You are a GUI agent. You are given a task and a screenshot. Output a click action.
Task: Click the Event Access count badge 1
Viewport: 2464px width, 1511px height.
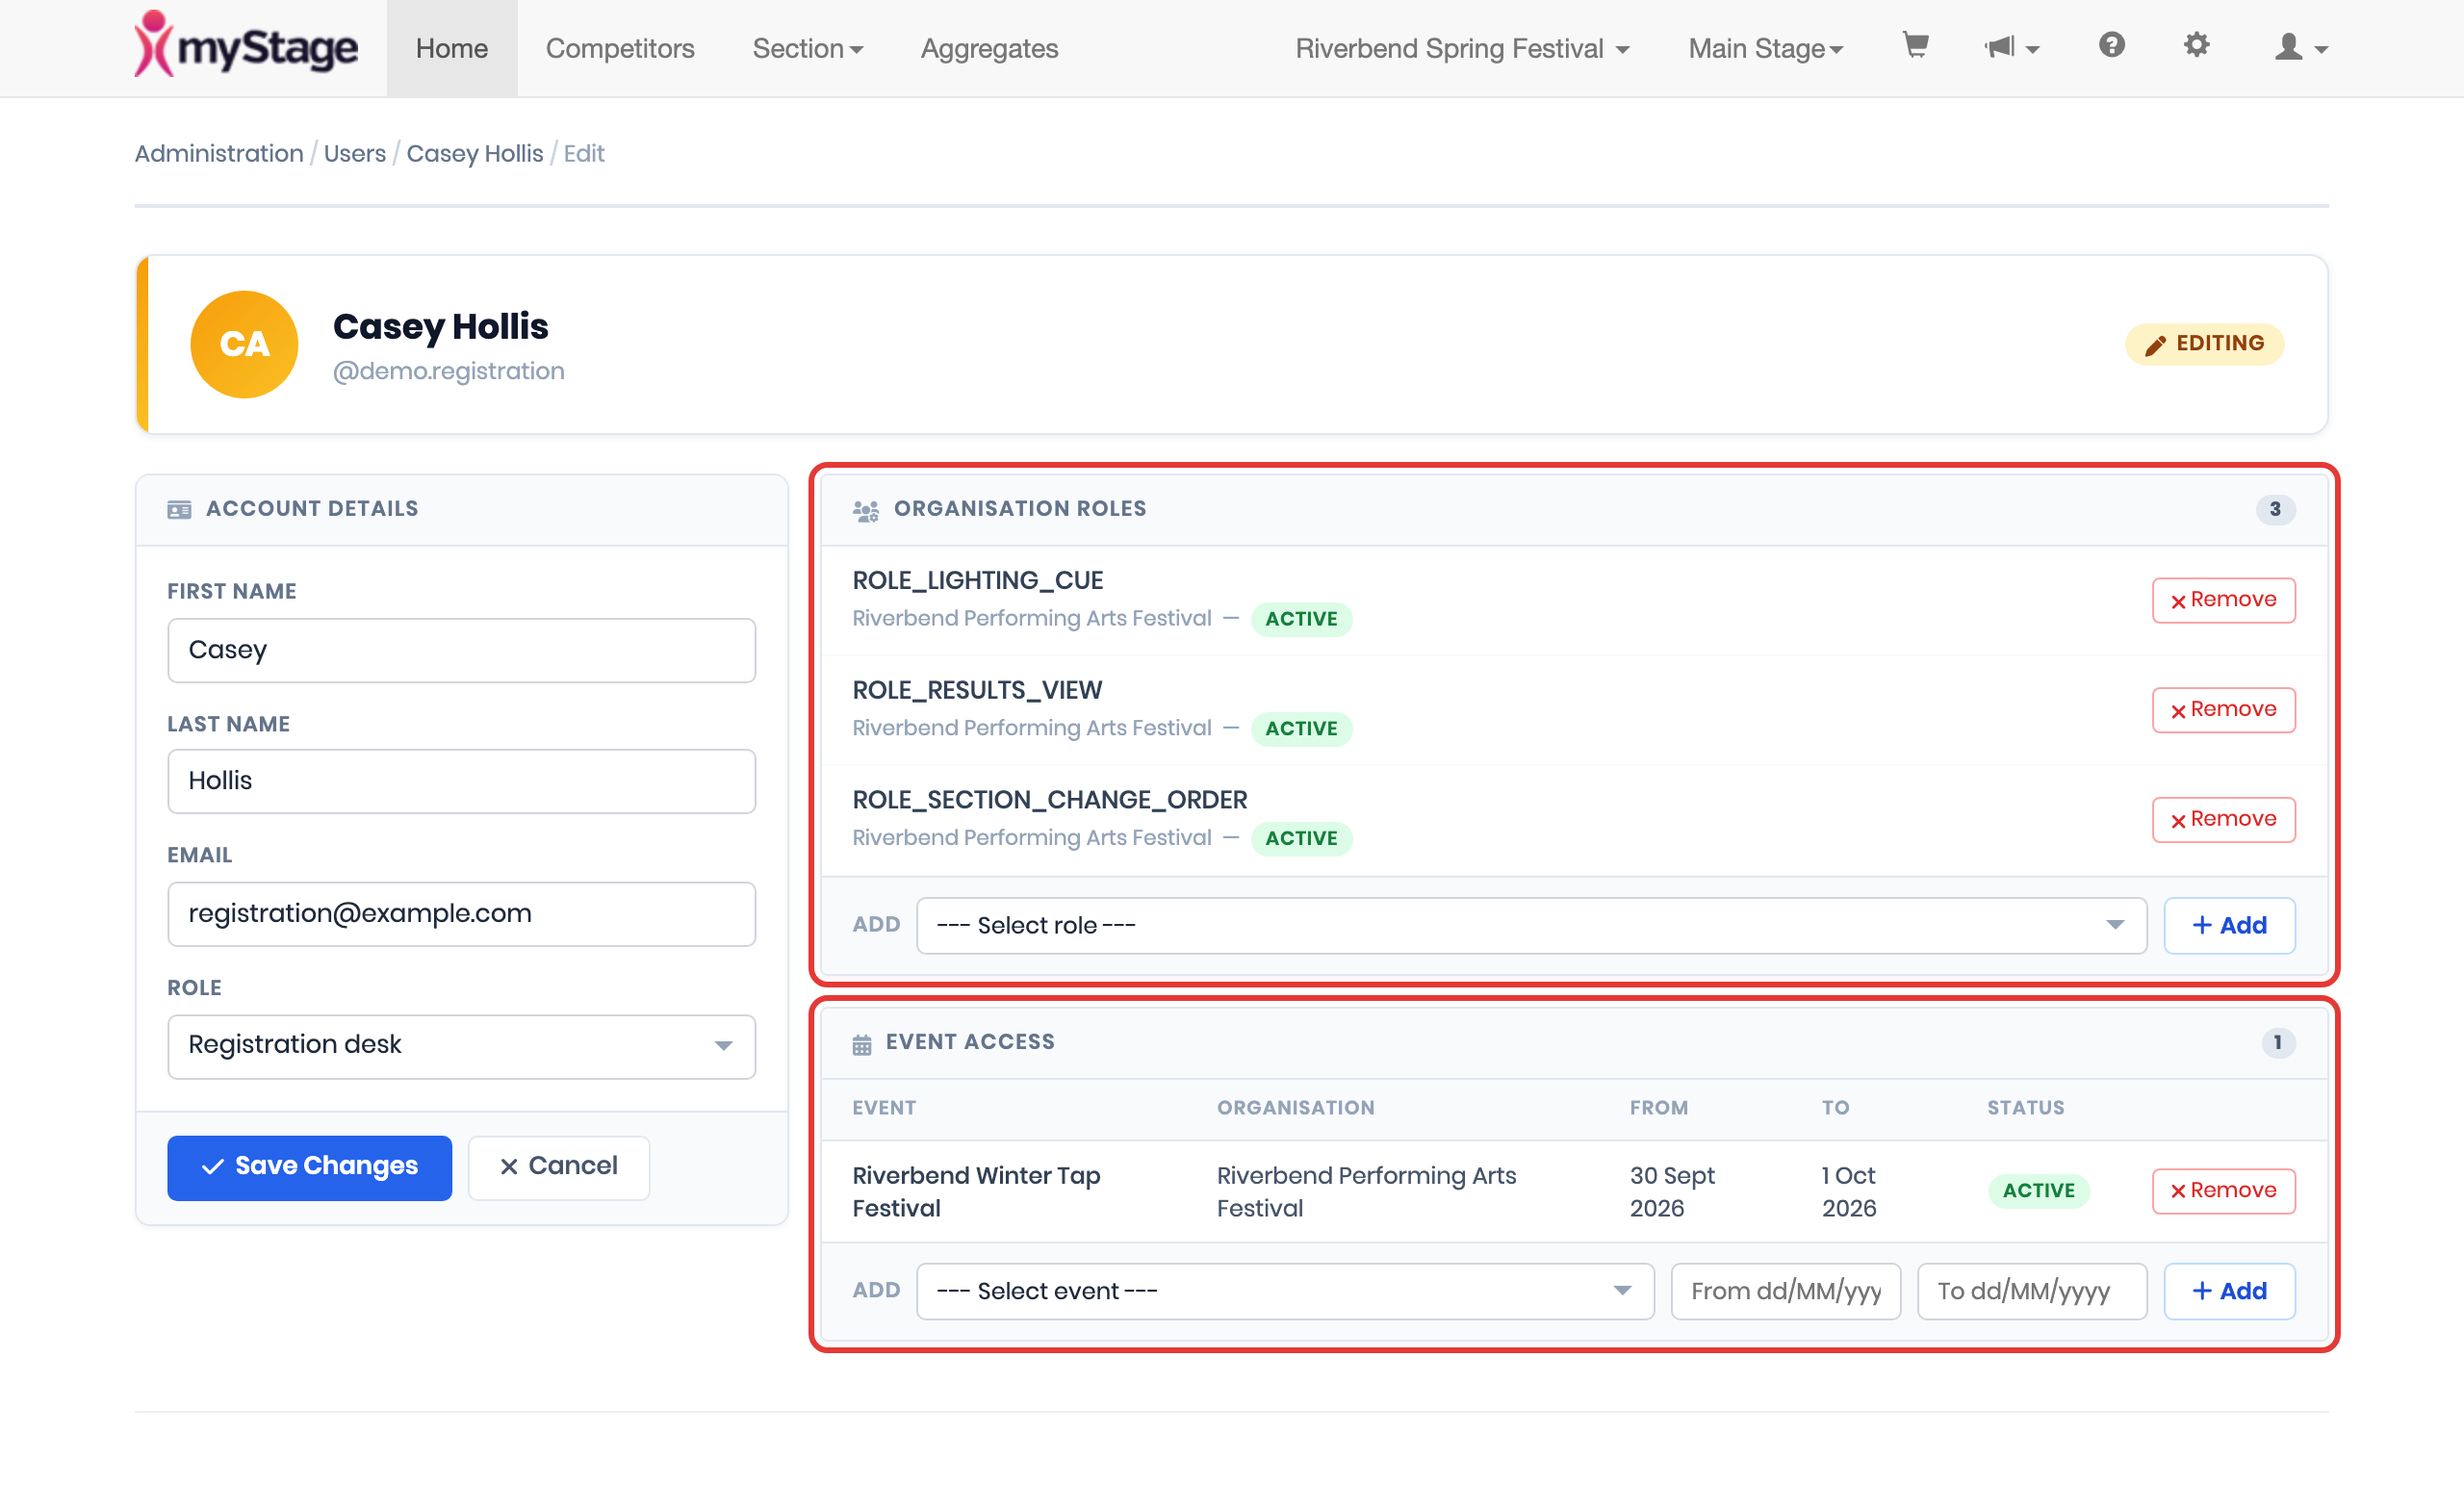click(2278, 1043)
